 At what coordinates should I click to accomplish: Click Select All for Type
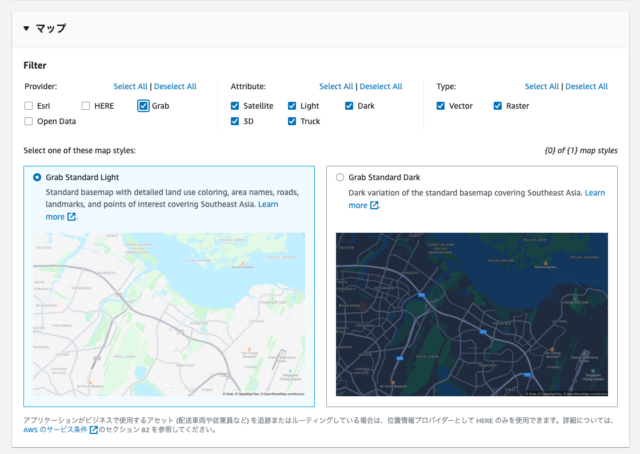click(542, 87)
